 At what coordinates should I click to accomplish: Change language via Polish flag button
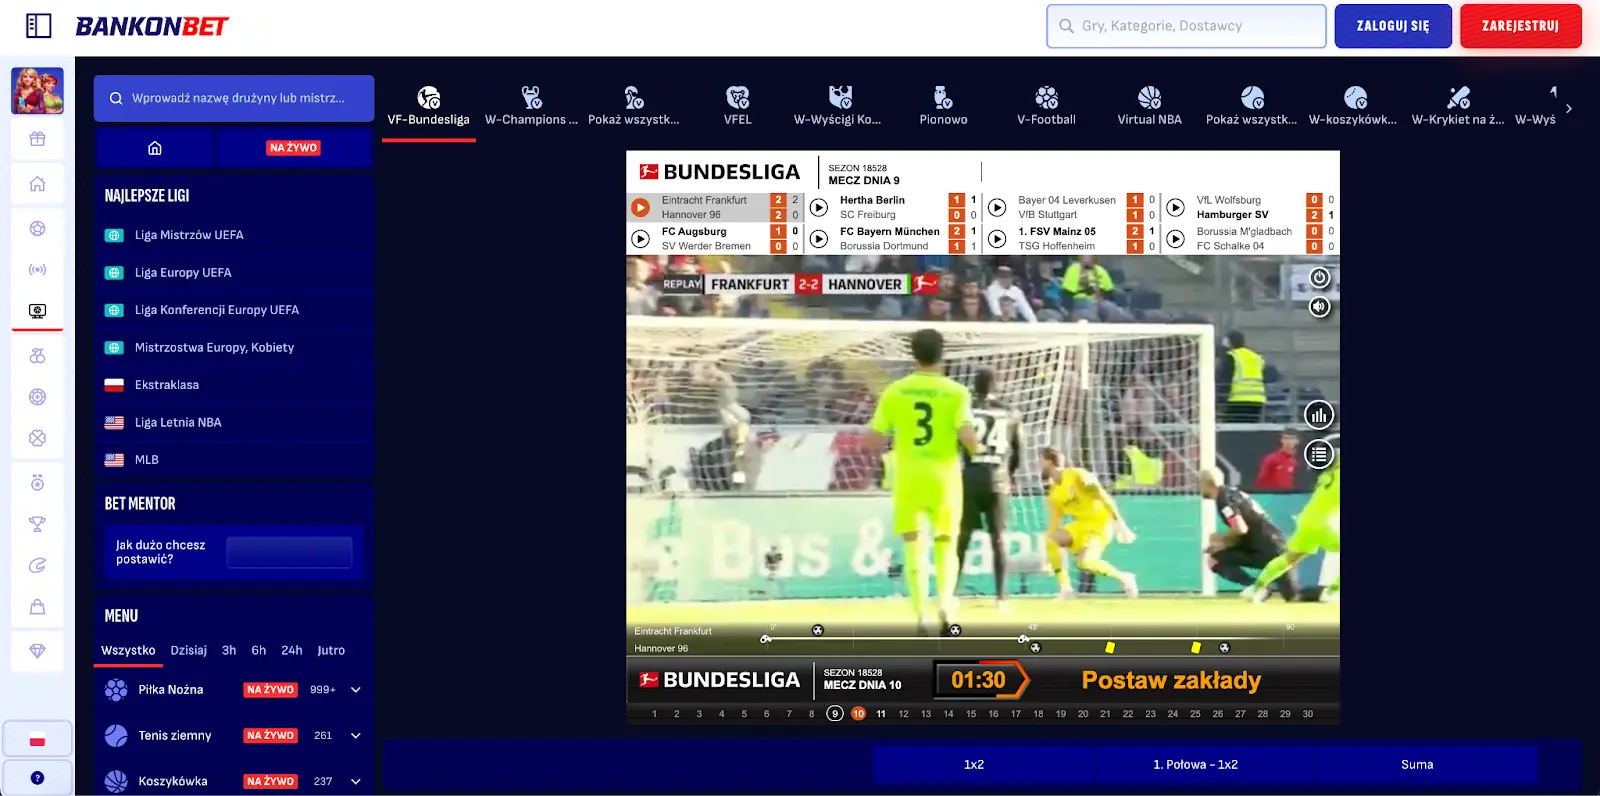point(37,740)
